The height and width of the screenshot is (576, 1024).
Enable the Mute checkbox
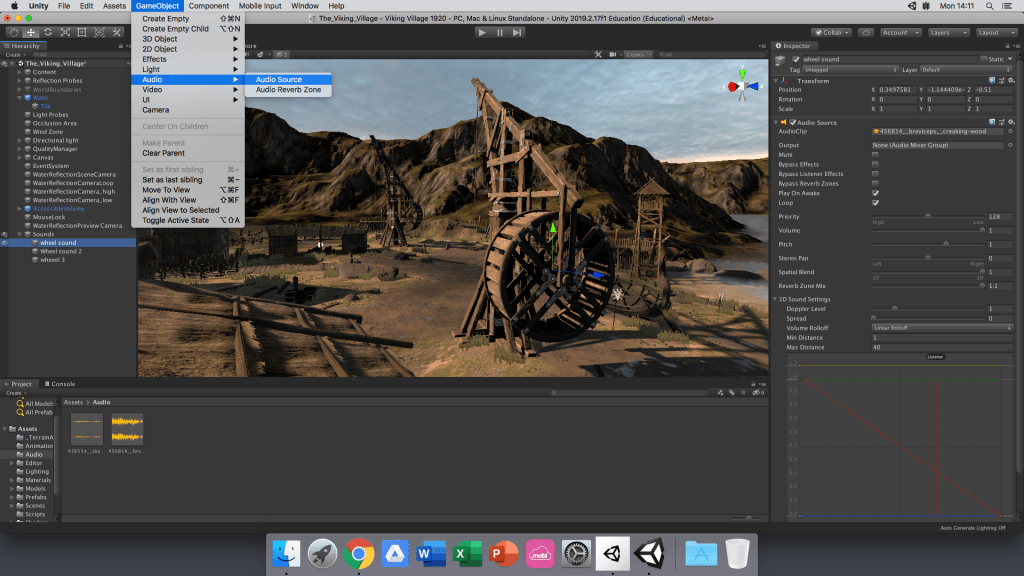876,155
